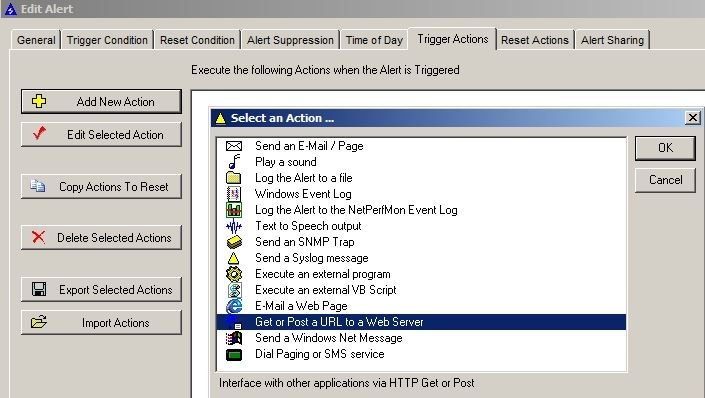The image size is (705, 398).
Task: Select 'E-Mail a Web Page' action
Action: pos(421,306)
